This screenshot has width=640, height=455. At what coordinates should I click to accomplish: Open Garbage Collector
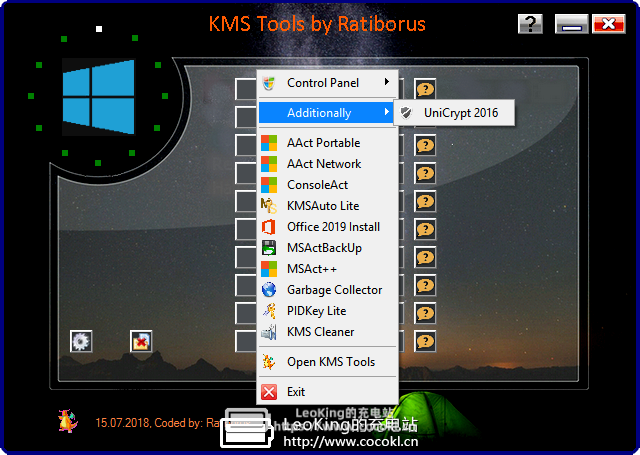pyautogui.click(x=328, y=290)
